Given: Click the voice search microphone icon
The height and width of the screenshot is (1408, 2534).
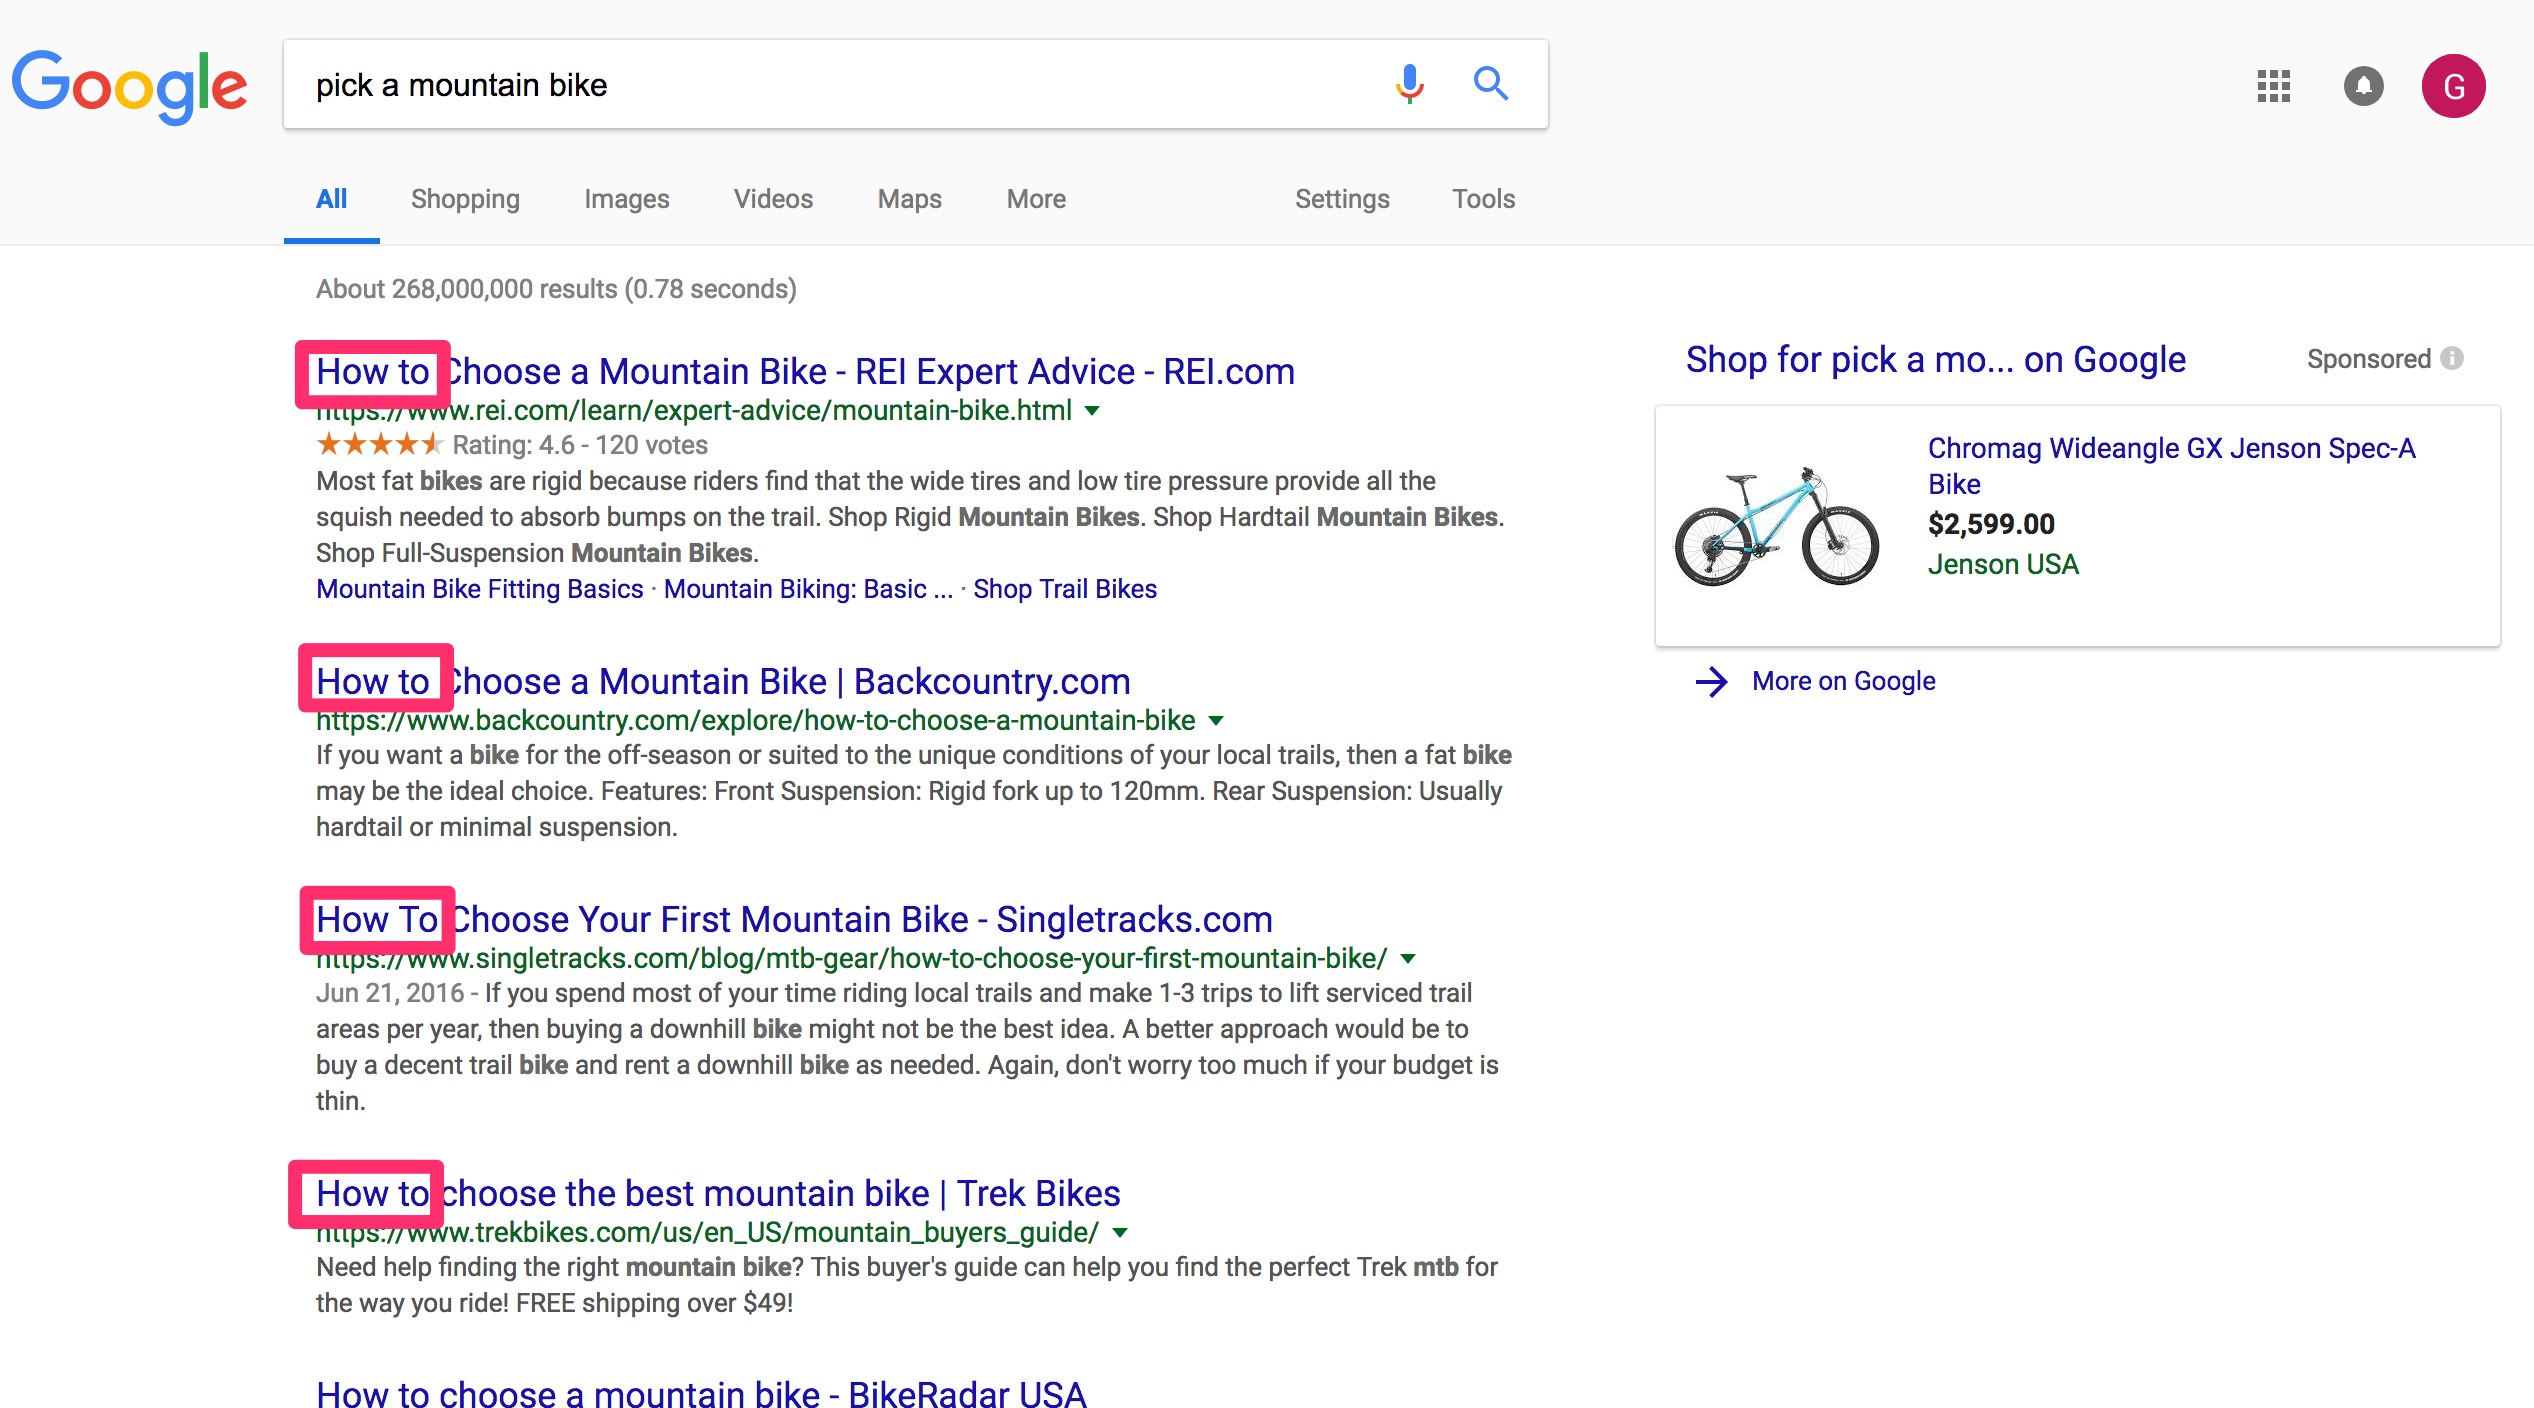Looking at the screenshot, I should [x=1409, y=84].
